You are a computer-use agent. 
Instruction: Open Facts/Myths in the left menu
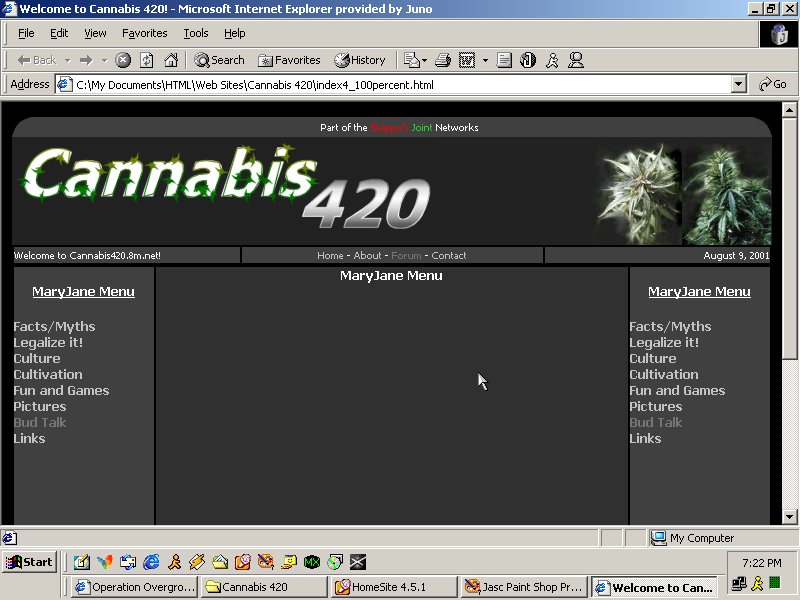click(x=55, y=327)
